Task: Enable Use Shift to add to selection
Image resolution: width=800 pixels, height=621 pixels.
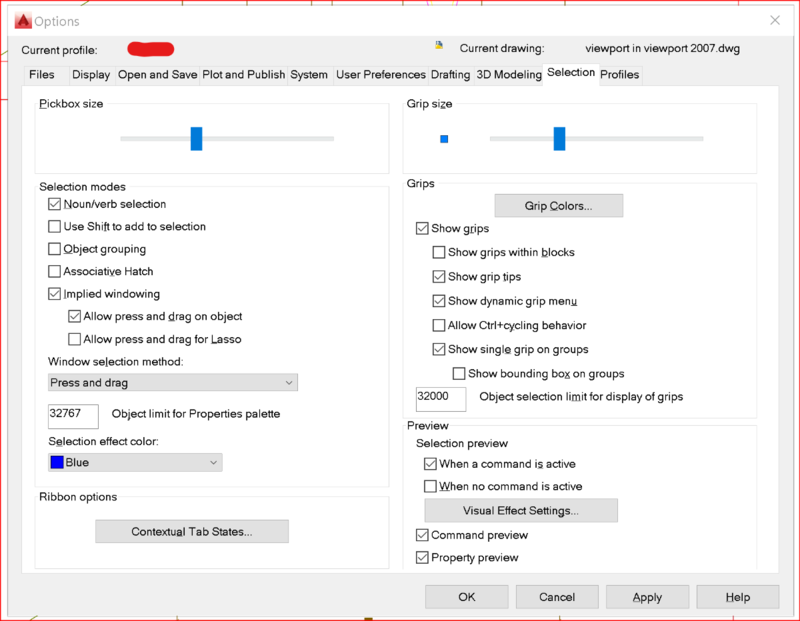Action: tap(55, 227)
